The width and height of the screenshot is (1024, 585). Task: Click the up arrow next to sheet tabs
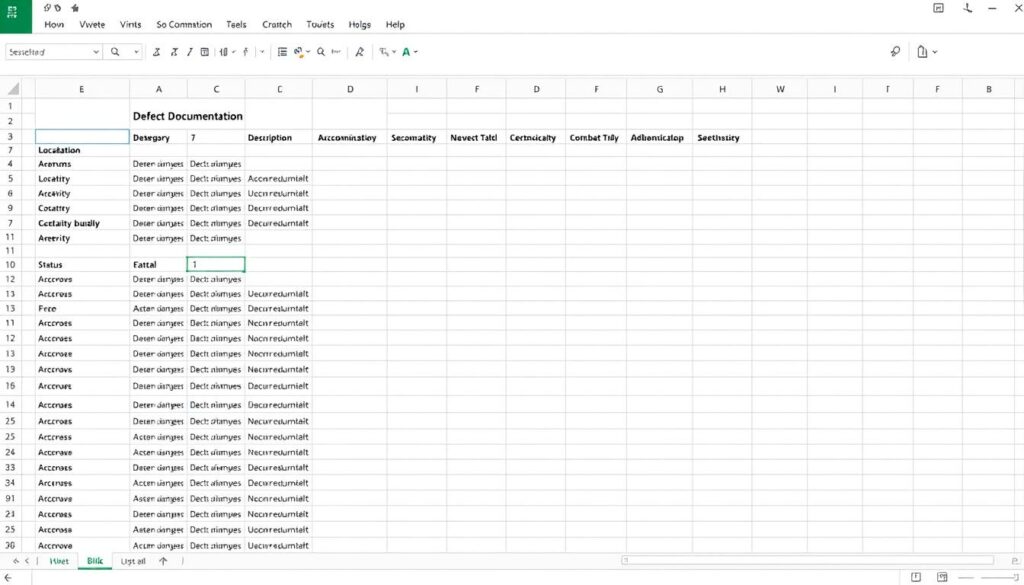[x=163, y=561]
